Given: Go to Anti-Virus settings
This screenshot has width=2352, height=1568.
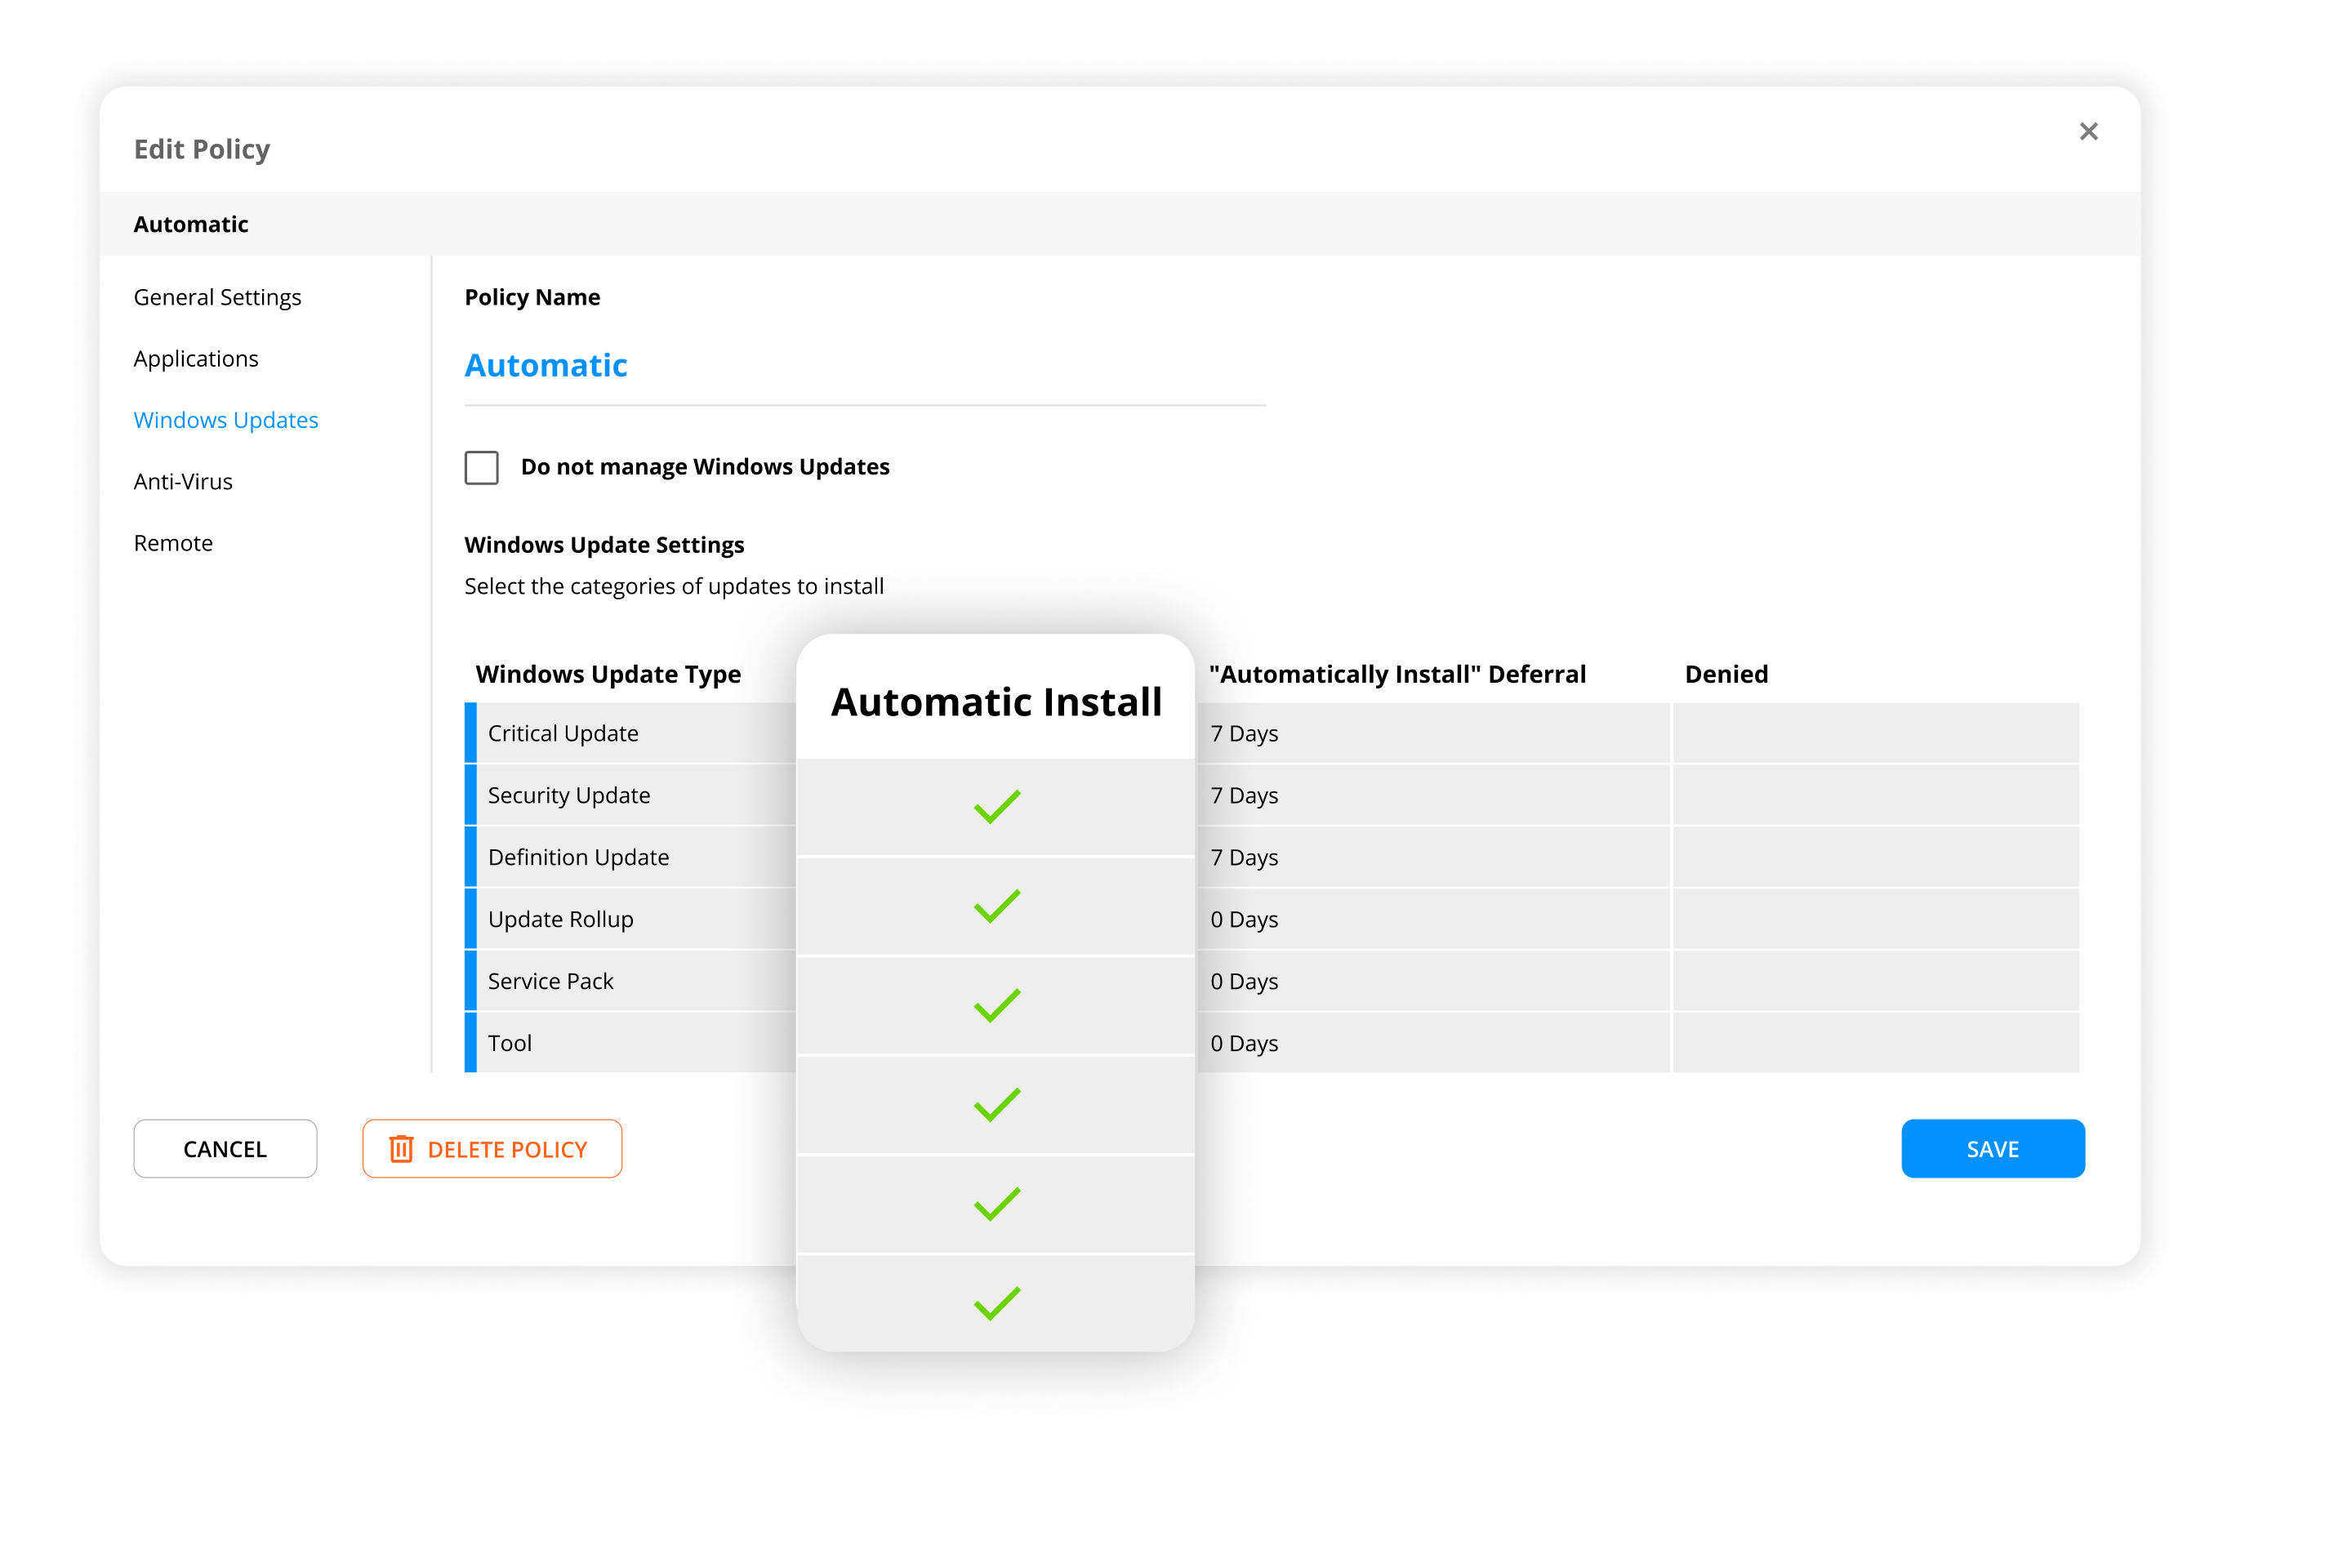Looking at the screenshot, I should click(x=183, y=482).
